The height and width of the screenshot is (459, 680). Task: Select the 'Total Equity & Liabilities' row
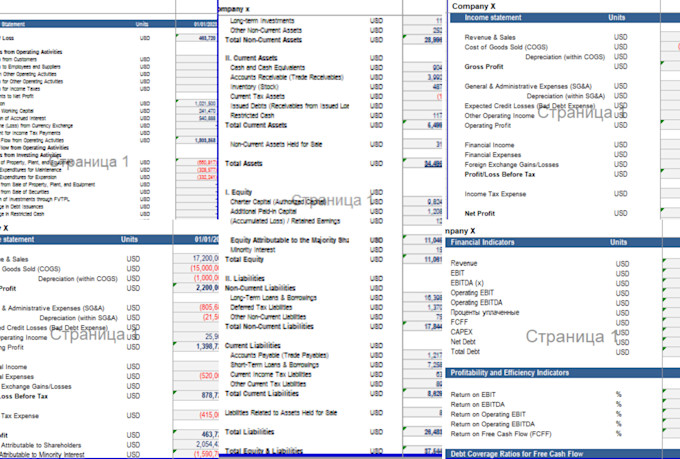264,451
